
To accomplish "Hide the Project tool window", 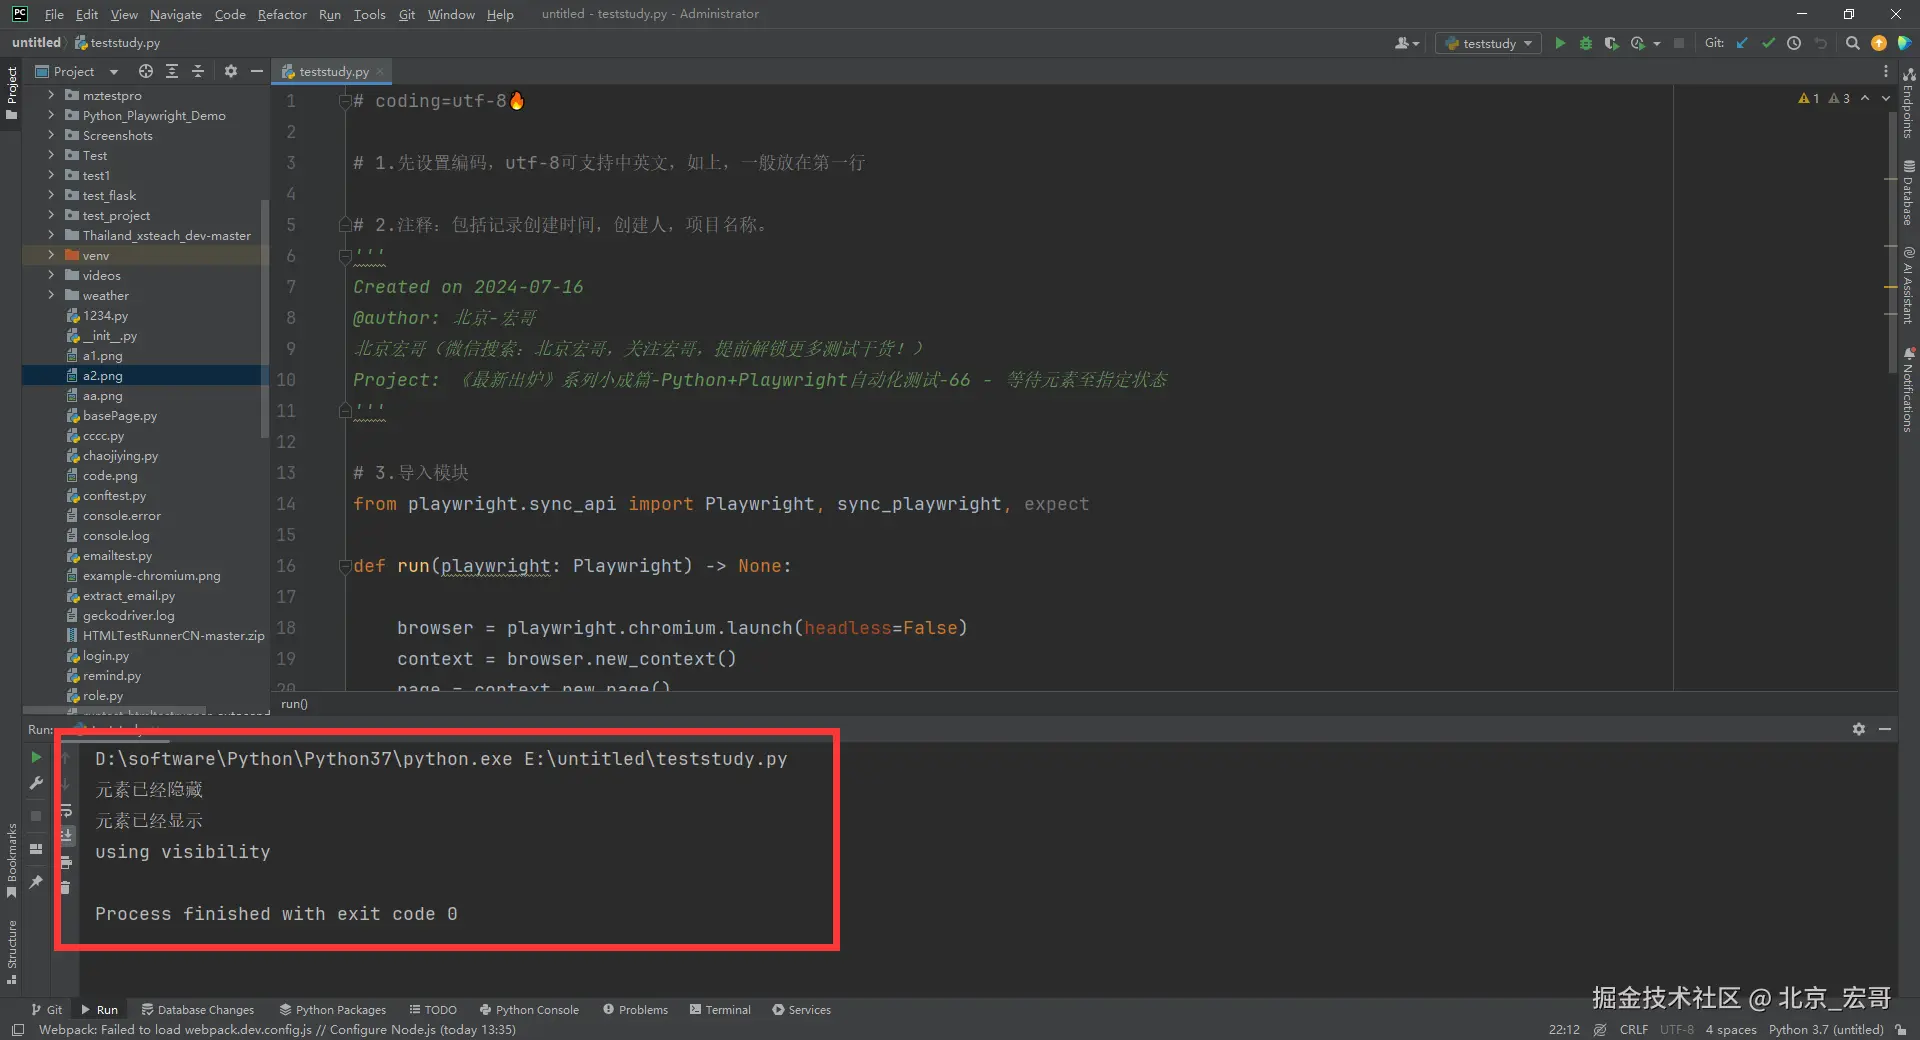I will (257, 71).
